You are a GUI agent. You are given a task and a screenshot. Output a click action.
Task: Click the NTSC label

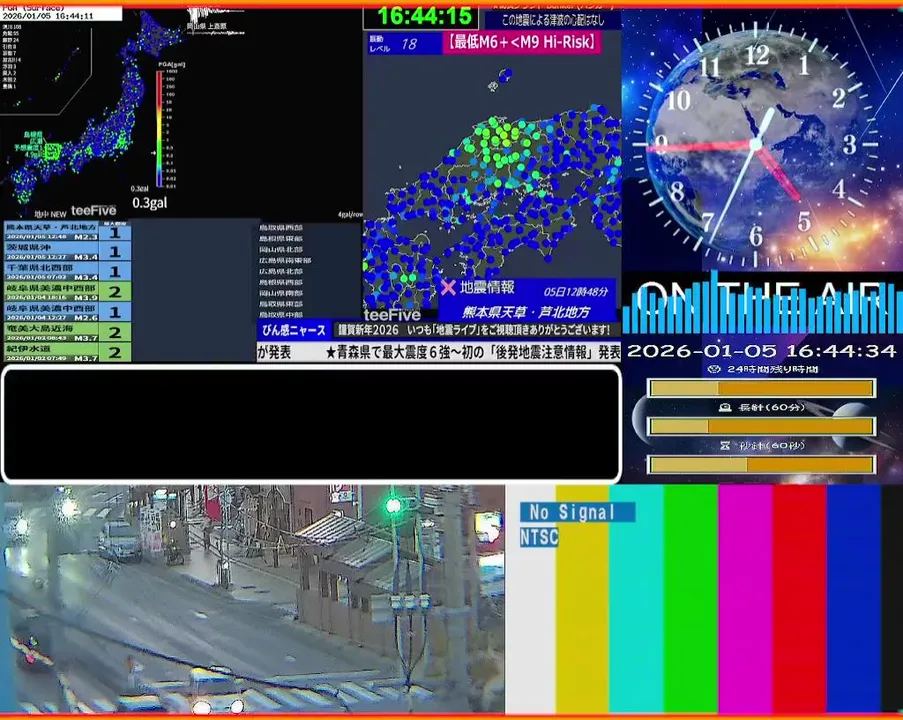coord(539,537)
